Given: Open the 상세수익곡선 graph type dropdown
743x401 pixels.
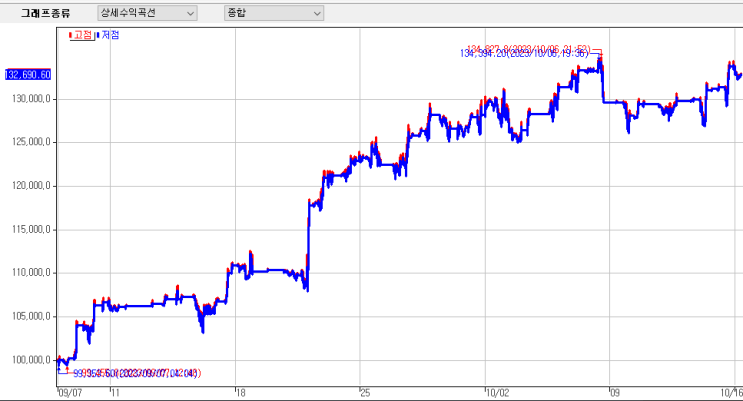Looking at the screenshot, I should tap(147, 13).
